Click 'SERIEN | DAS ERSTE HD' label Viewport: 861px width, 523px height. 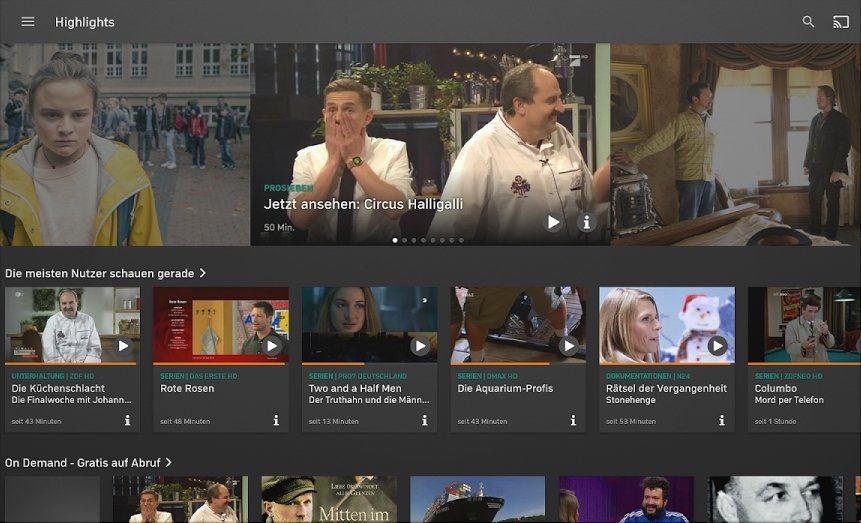[x=199, y=376]
